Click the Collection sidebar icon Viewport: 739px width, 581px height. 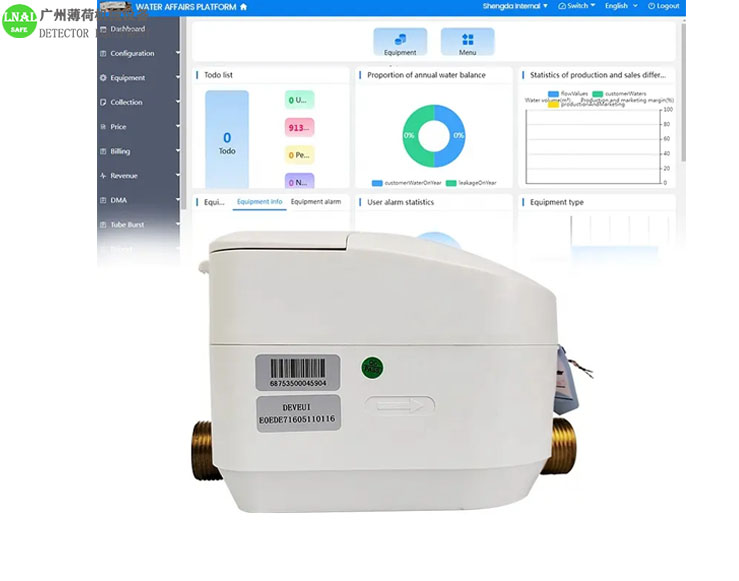point(103,102)
